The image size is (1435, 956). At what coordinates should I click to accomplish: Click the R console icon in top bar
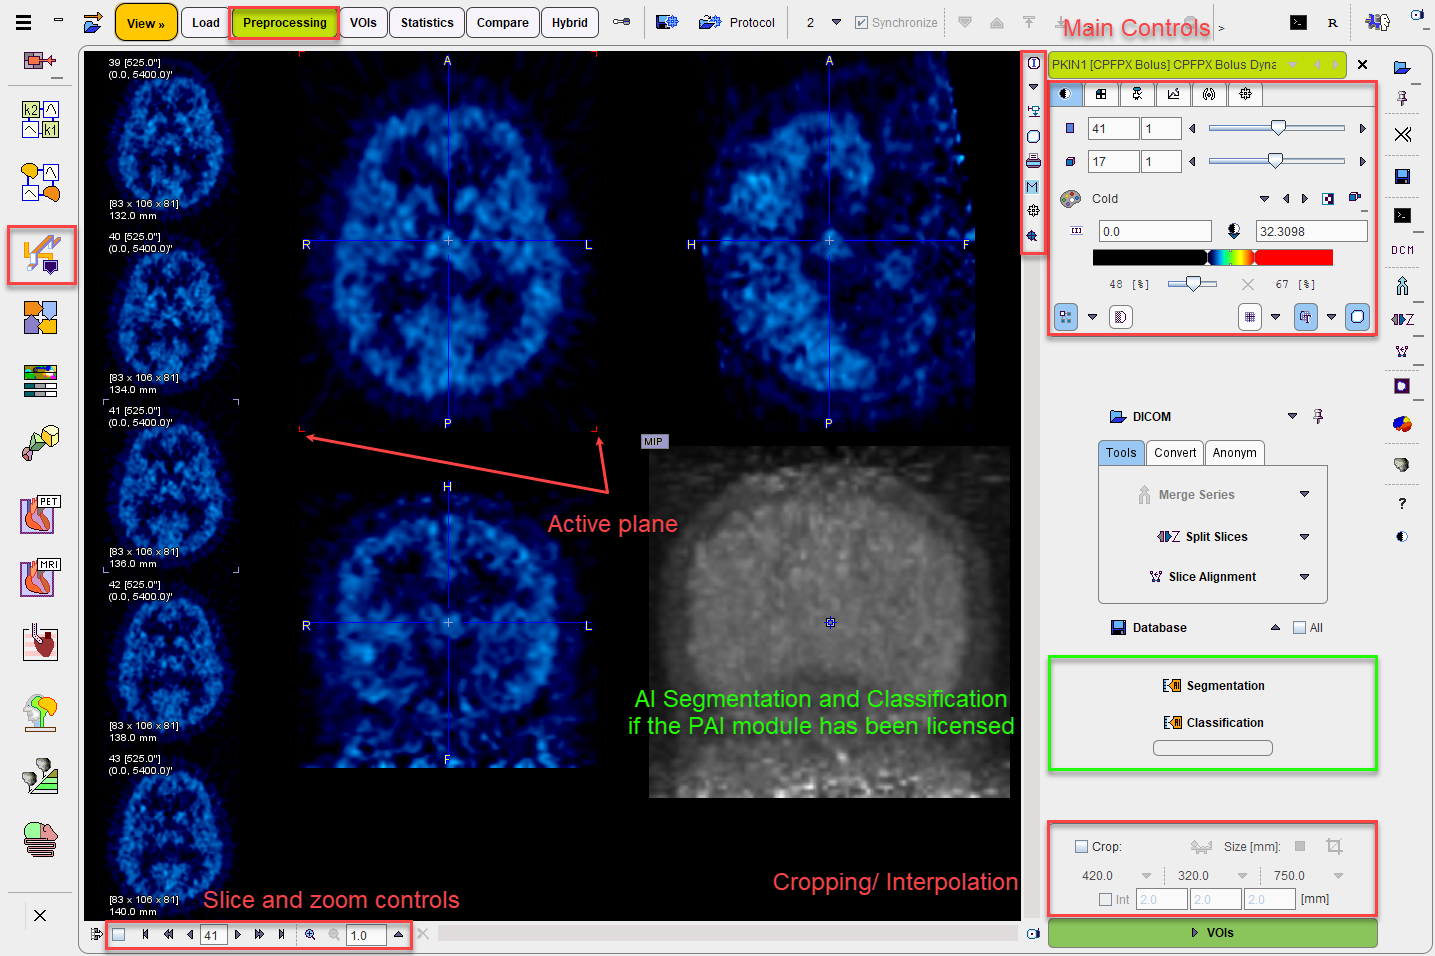pyautogui.click(x=1332, y=22)
